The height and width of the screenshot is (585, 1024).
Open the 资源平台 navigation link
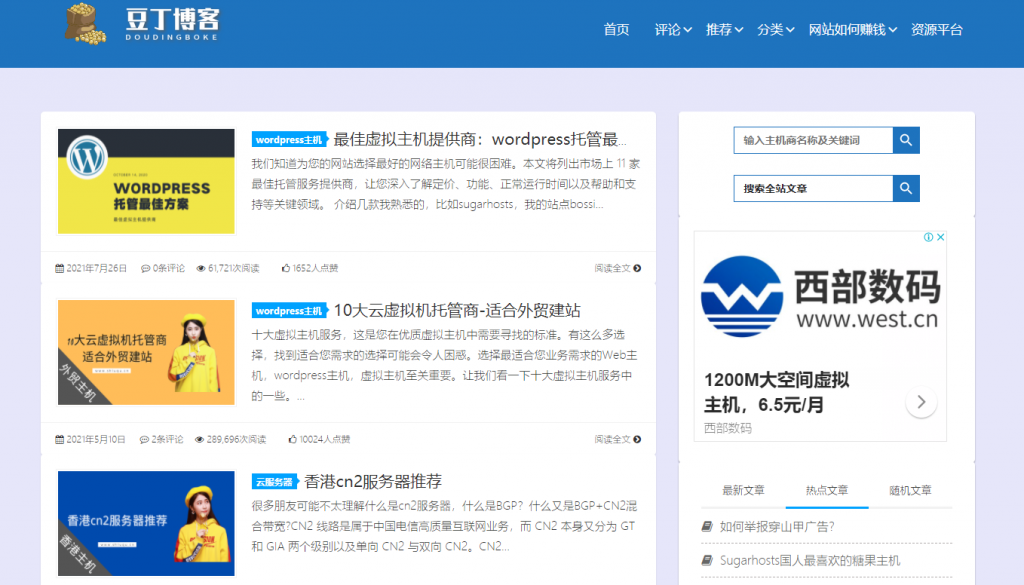[x=936, y=29]
